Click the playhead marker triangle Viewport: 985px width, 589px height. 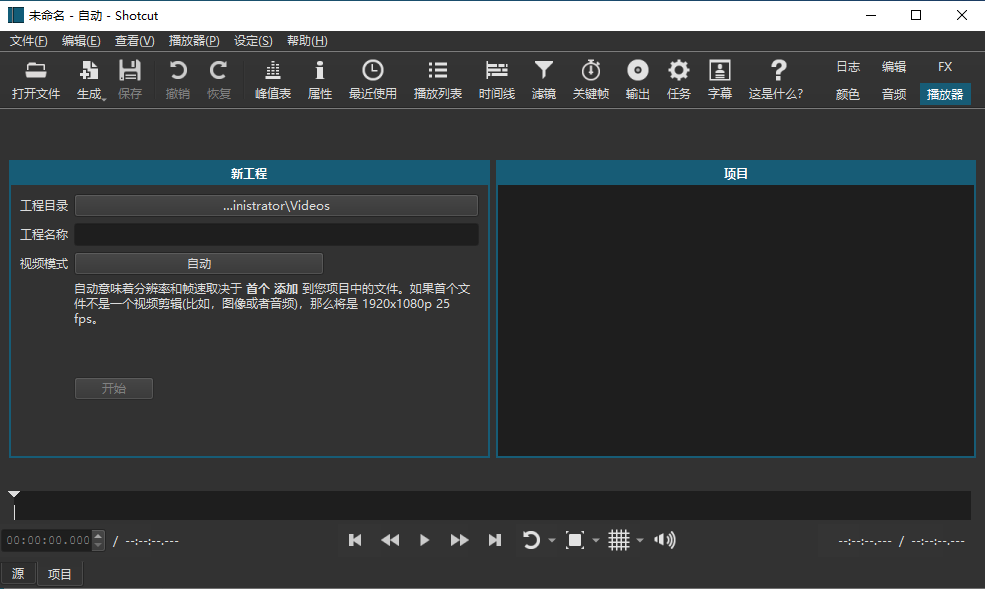[14, 494]
